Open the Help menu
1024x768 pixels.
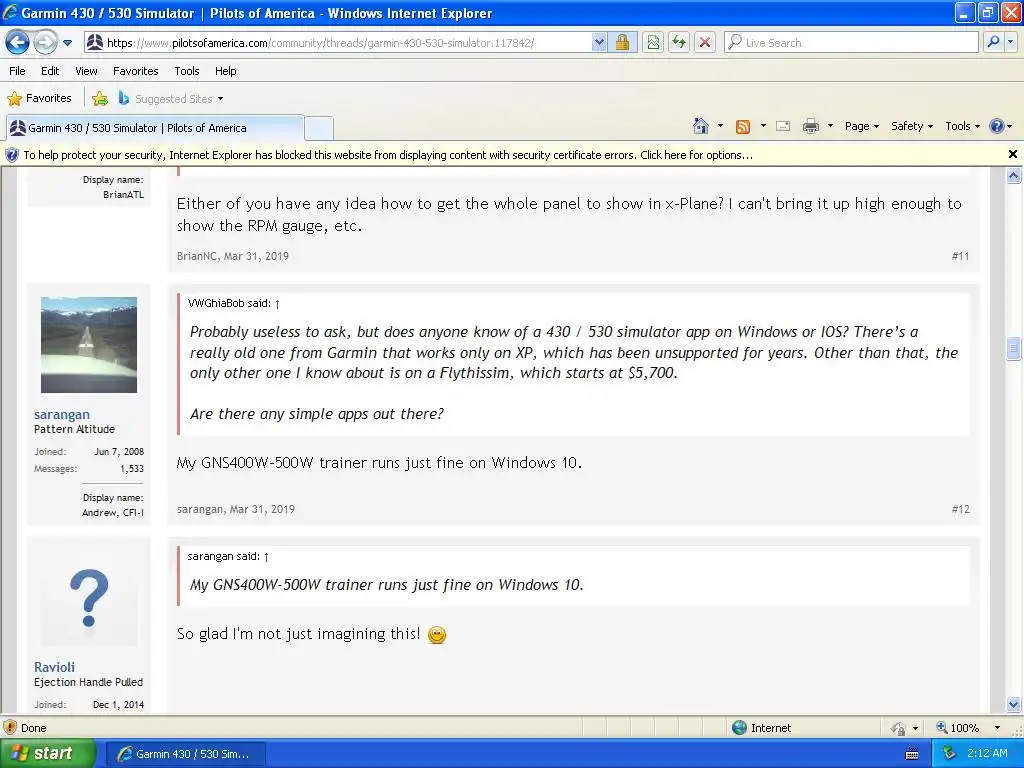pyautogui.click(x=225, y=71)
